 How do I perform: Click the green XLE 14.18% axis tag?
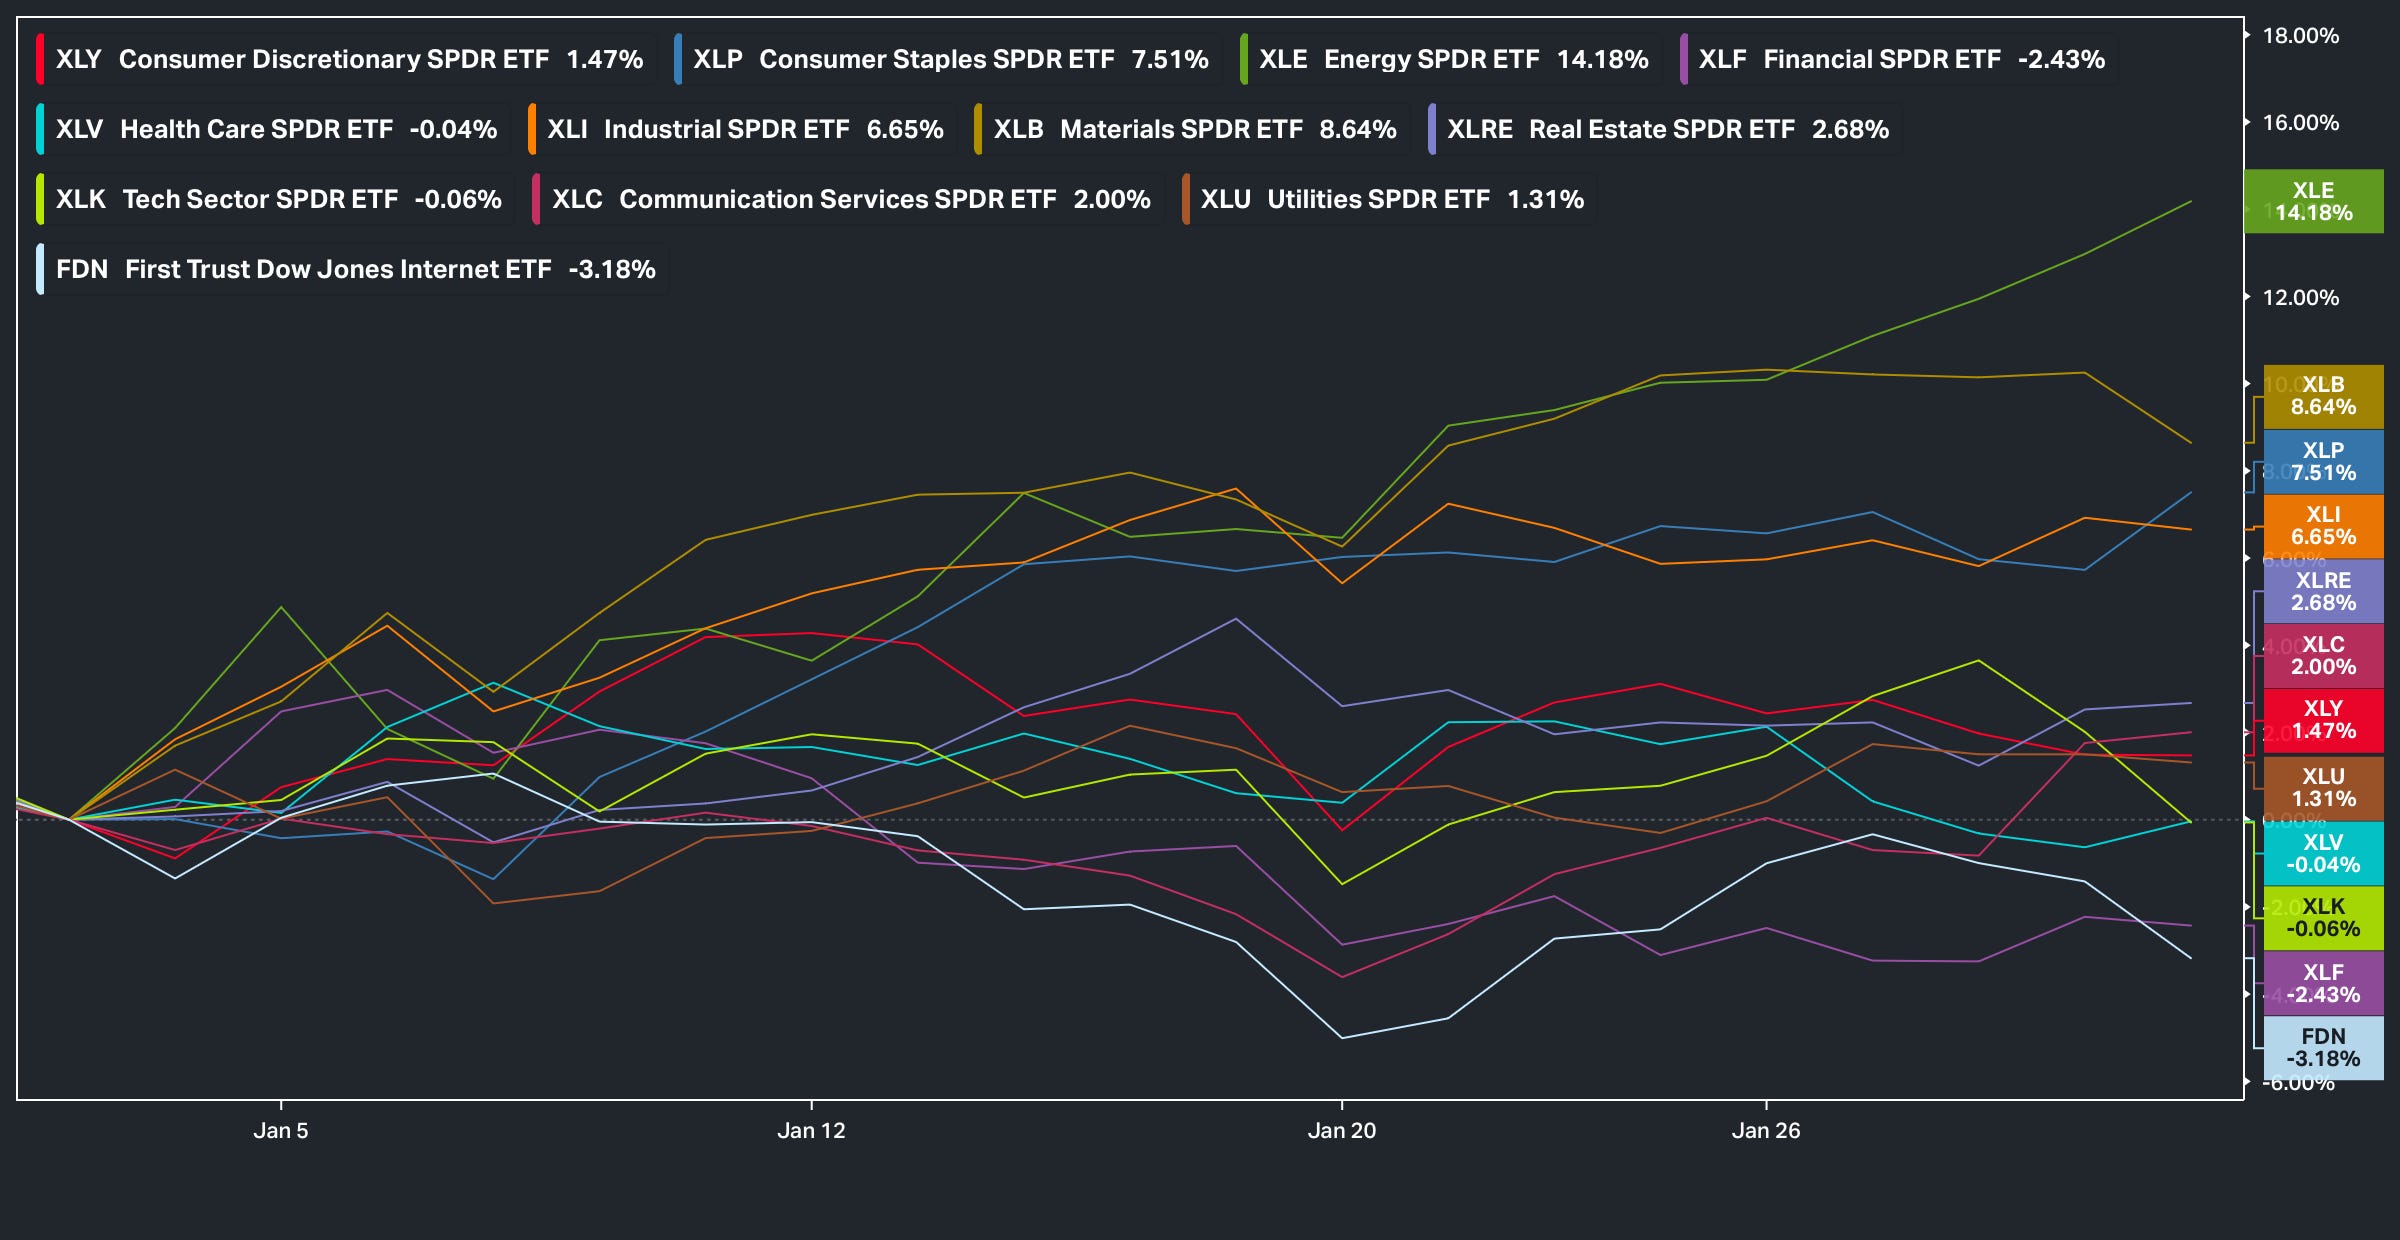click(2313, 201)
